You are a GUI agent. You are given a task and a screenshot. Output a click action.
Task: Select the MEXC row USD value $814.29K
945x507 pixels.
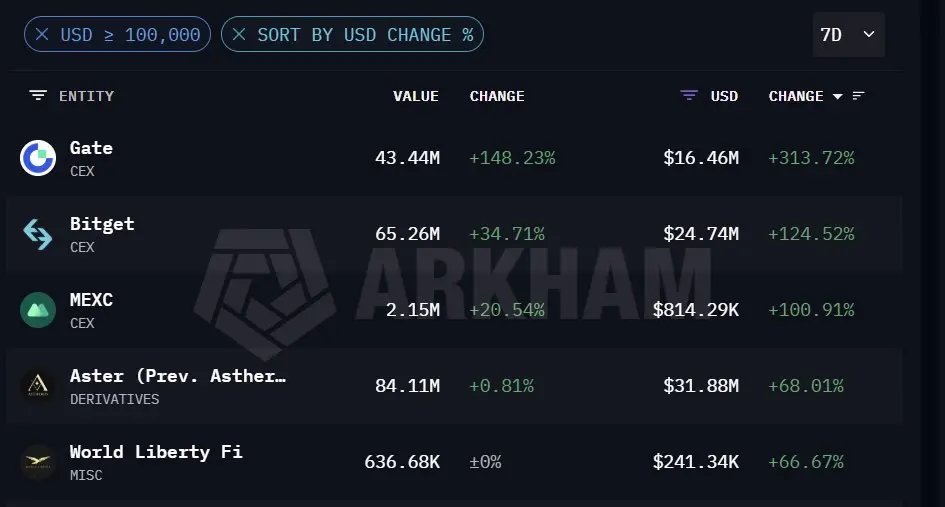[x=695, y=310]
